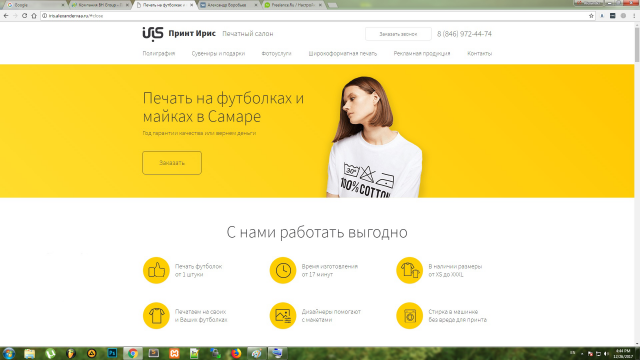
Task: Open the Полиграфия menu item
Action: 159,53
